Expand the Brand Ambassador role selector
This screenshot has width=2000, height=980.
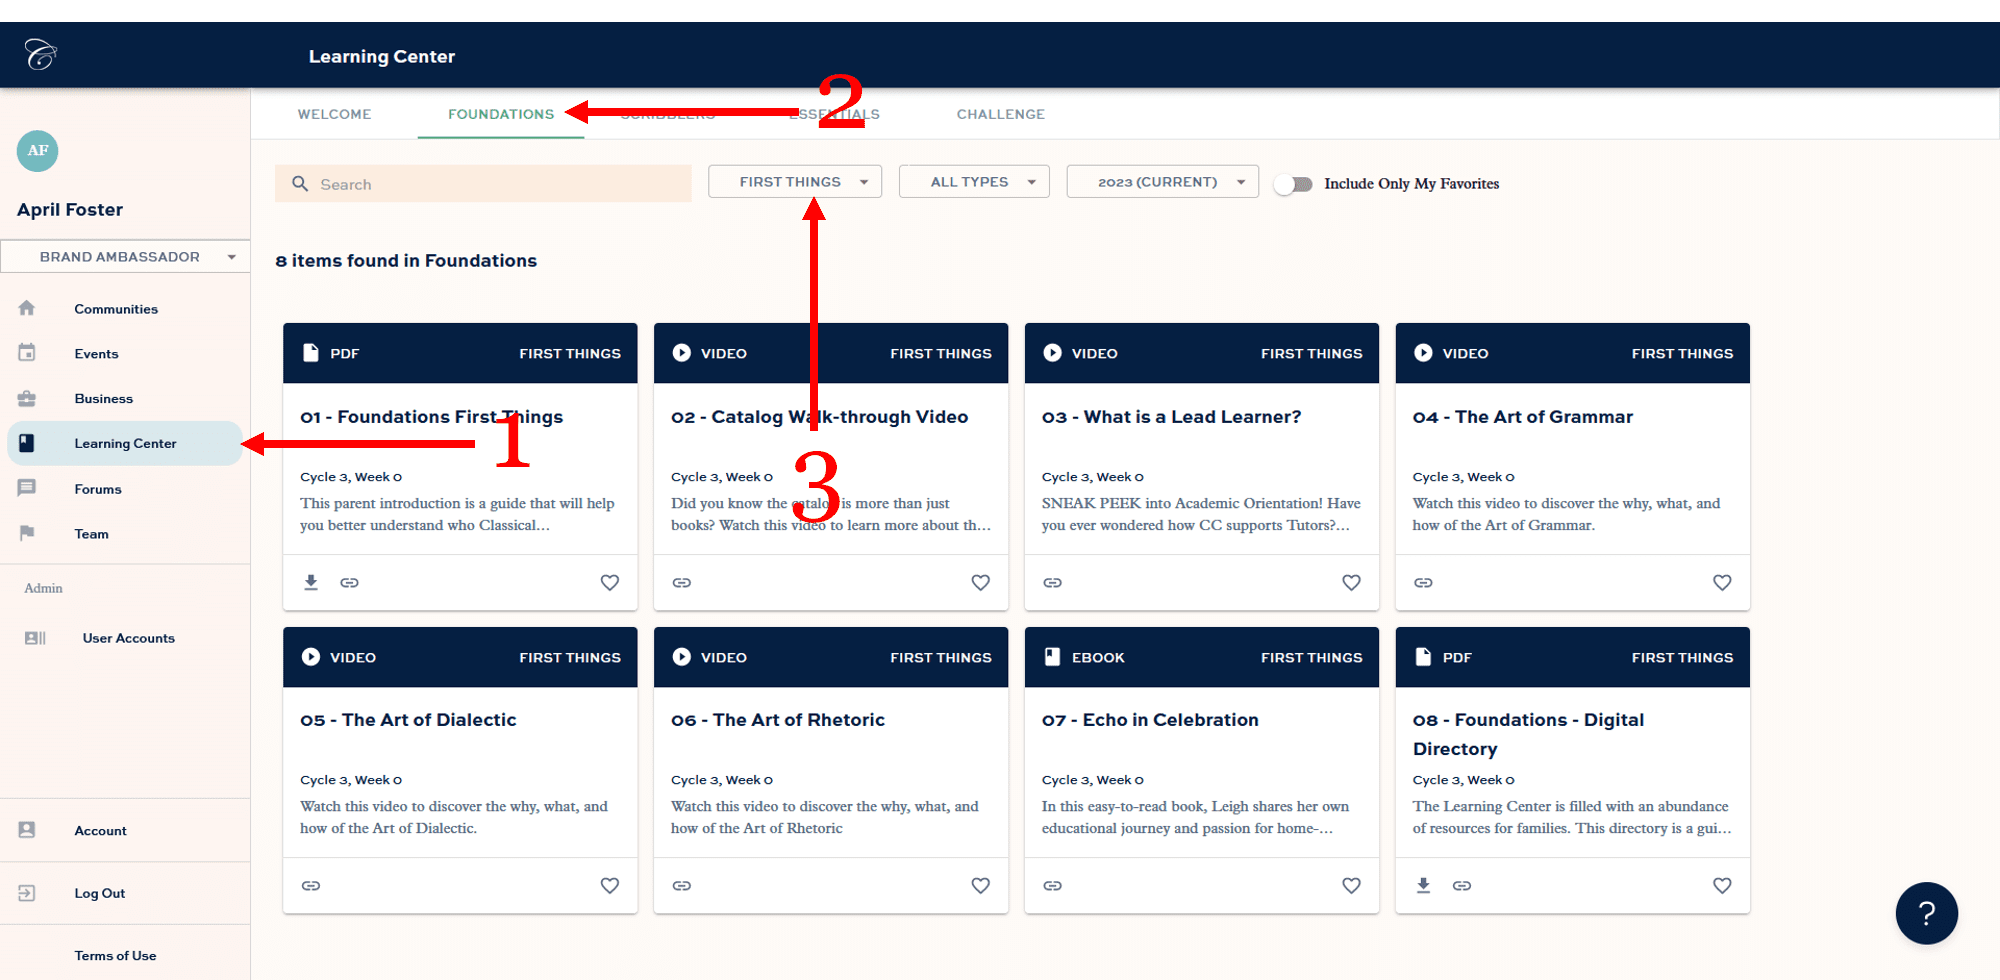point(125,256)
